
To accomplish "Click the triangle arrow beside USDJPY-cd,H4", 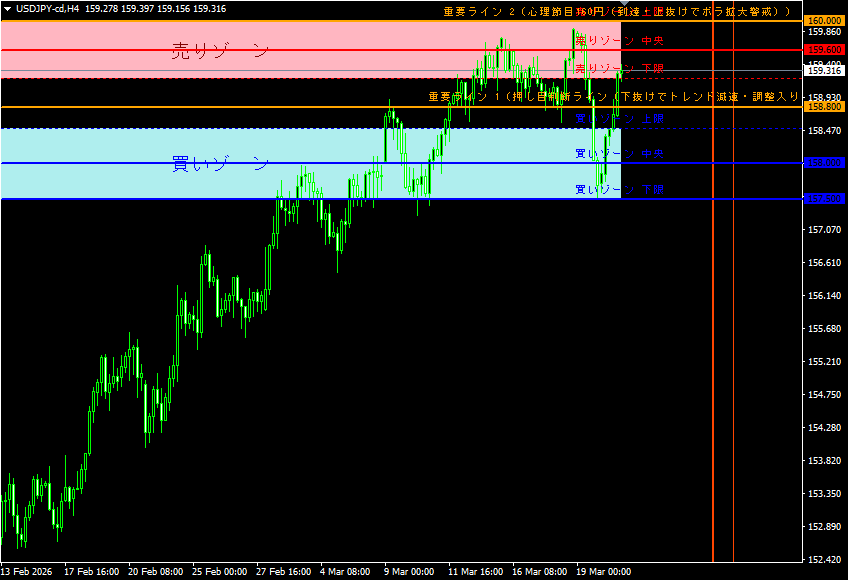I will pos(7,9).
